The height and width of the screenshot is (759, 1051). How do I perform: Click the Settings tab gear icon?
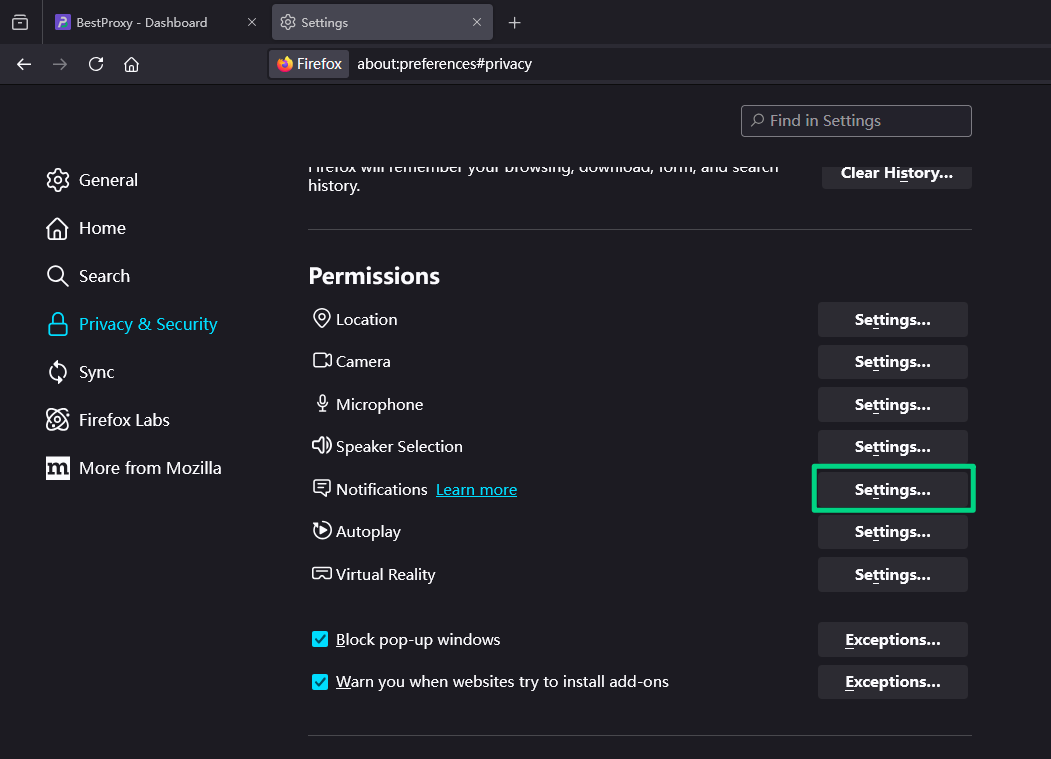pyautogui.click(x=288, y=22)
